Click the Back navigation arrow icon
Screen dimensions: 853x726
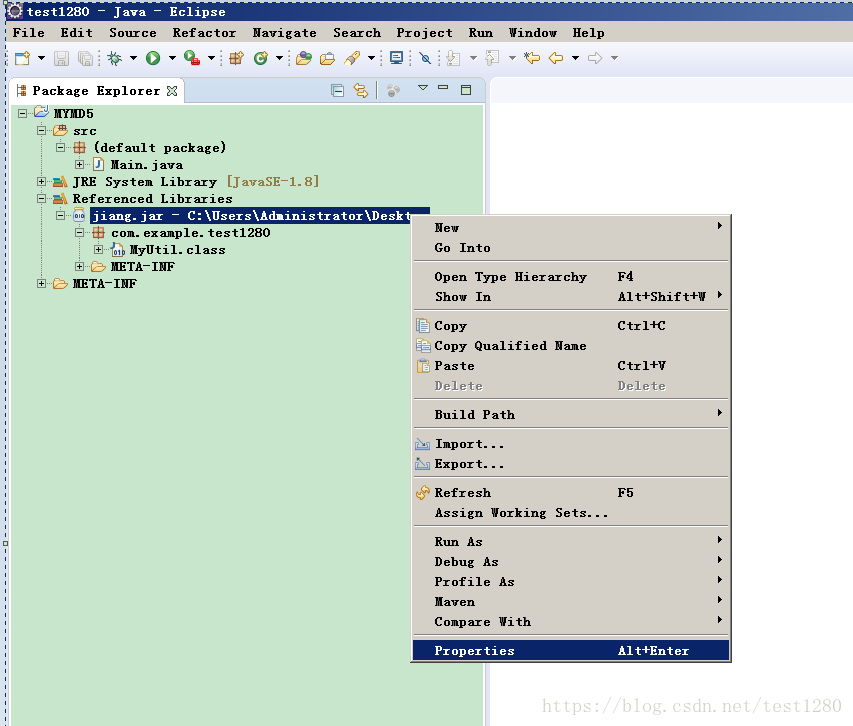point(555,58)
